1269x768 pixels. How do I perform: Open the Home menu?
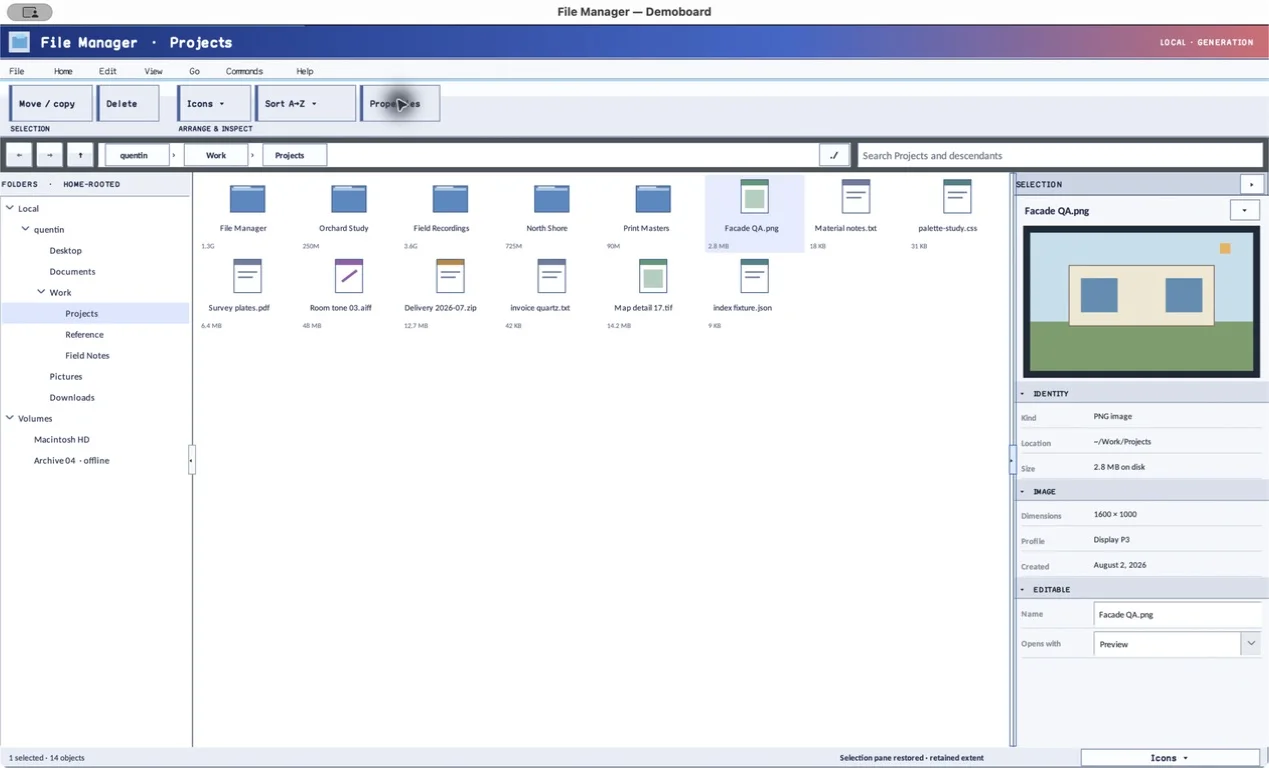click(63, 71)
